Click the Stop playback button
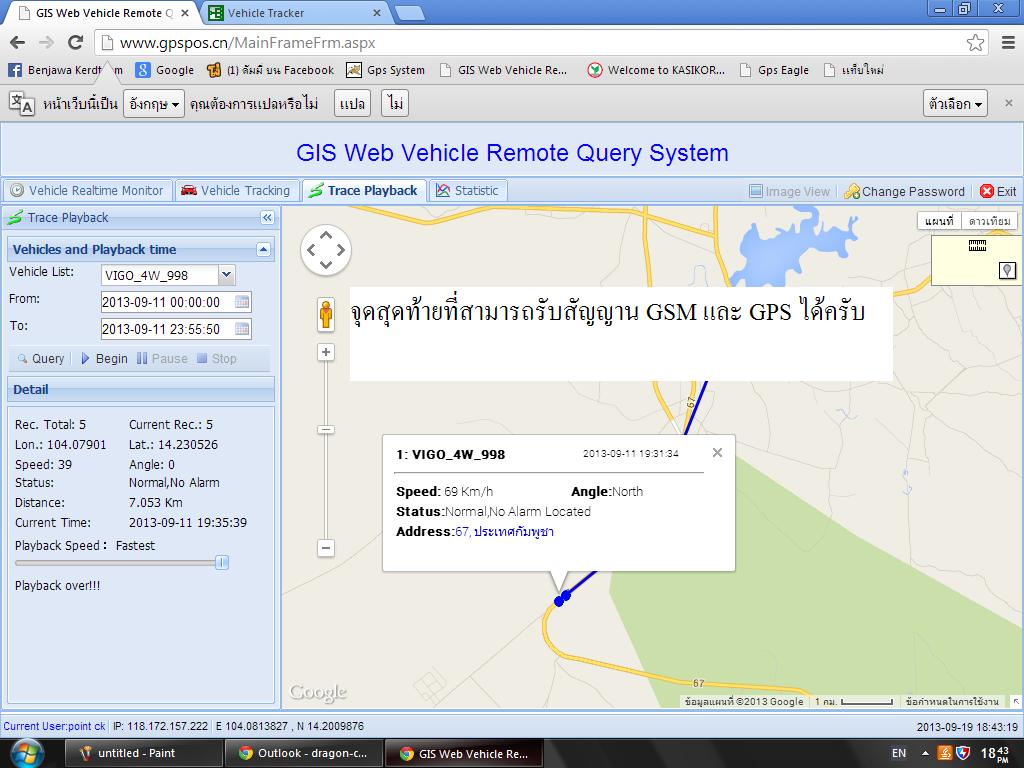 (x=217, y=359)
